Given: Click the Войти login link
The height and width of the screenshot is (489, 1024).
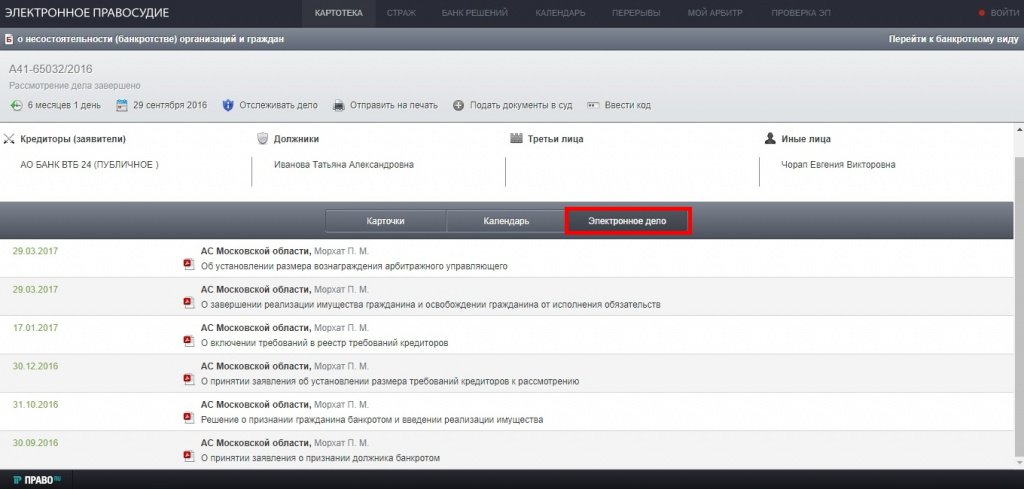Looking at the screenshot, I should [x=1002, y=13].
